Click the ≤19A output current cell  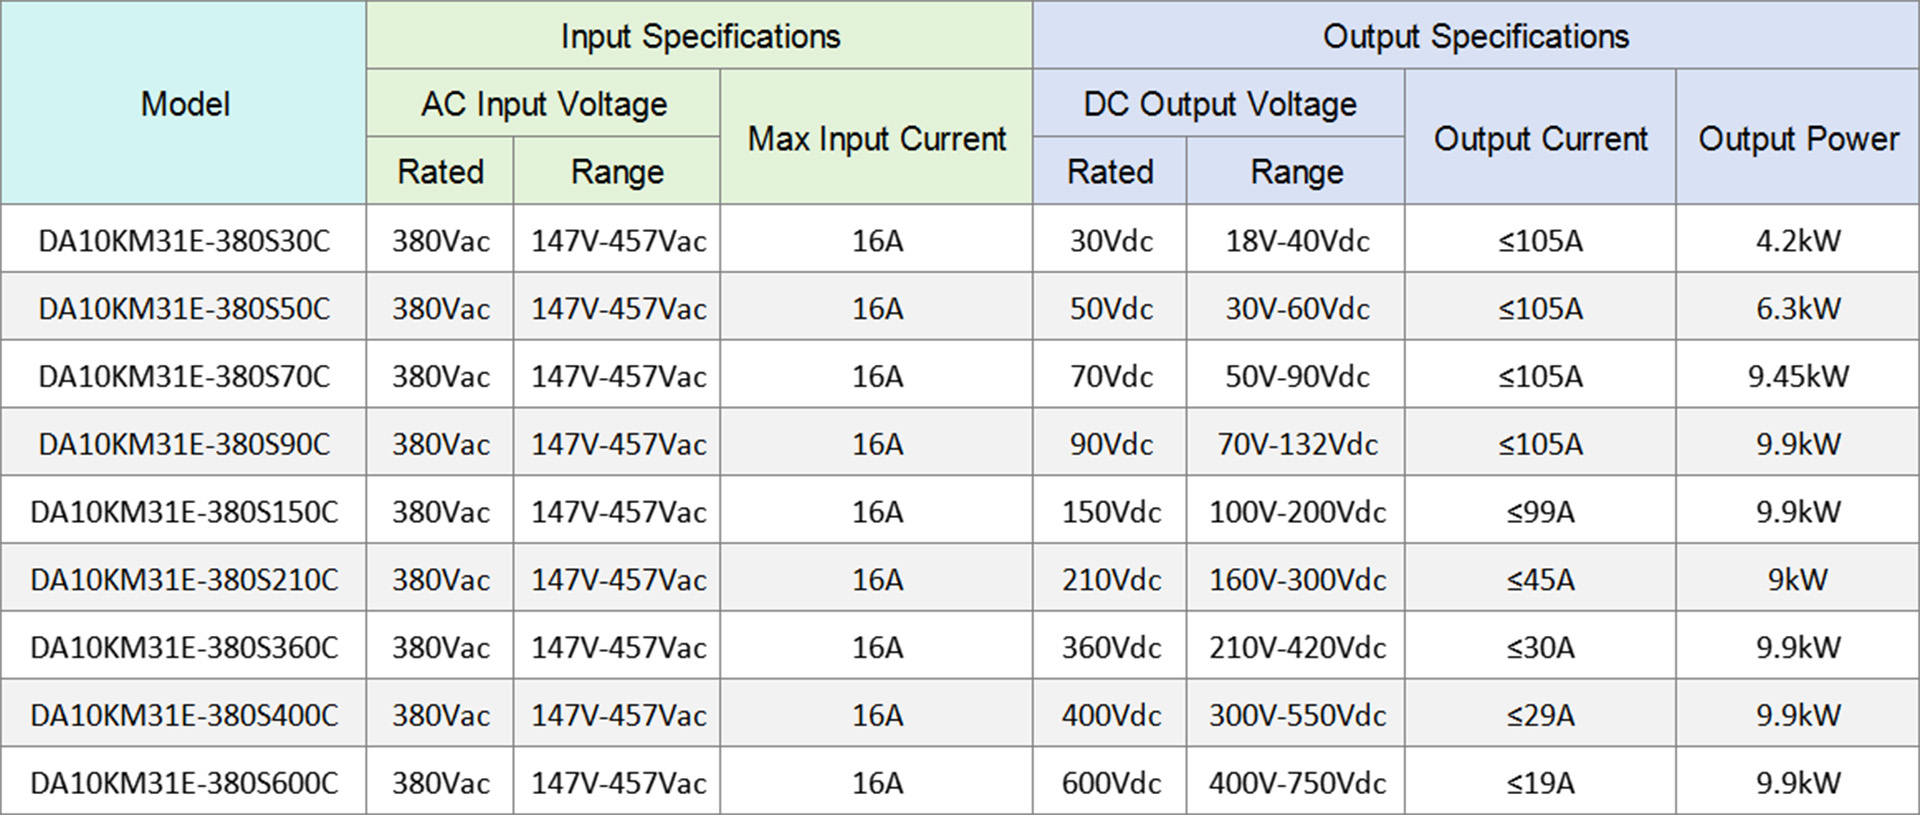(1540, 783)
